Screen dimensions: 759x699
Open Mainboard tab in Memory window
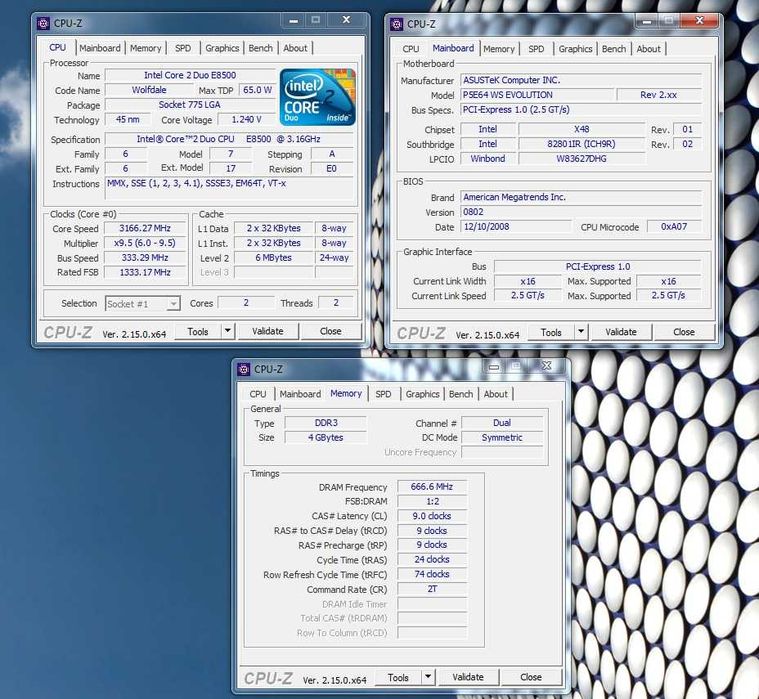pos(300,394)
